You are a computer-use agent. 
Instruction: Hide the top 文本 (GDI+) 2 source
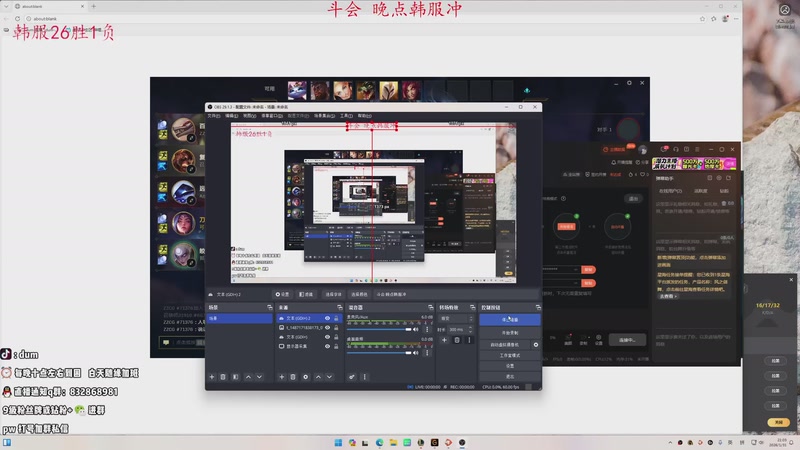pos(327,319)
